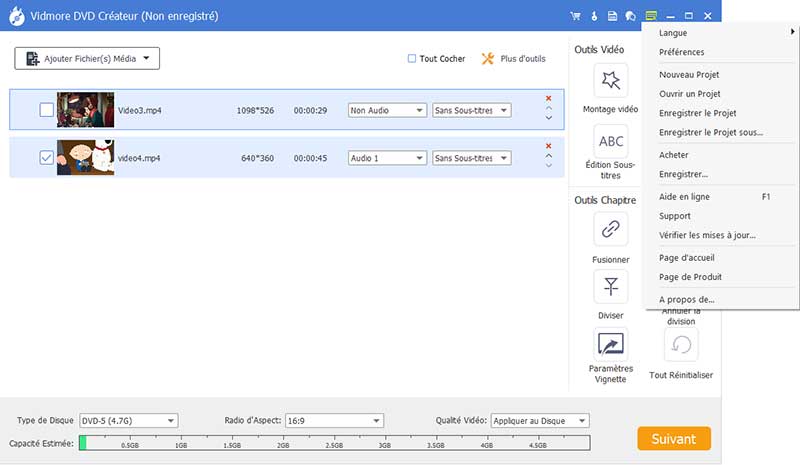Click the orange Suivant button

click(x=673, y=438)
